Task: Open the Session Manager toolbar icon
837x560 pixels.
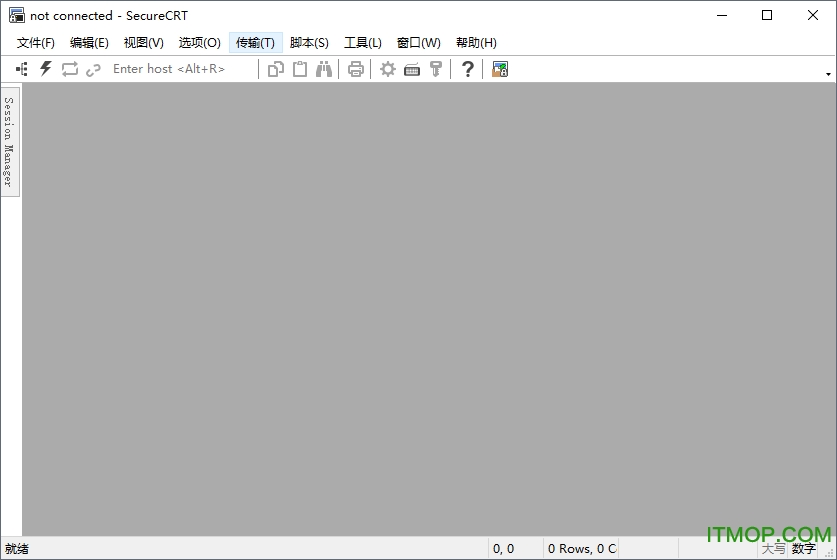Action: [22, 69]
